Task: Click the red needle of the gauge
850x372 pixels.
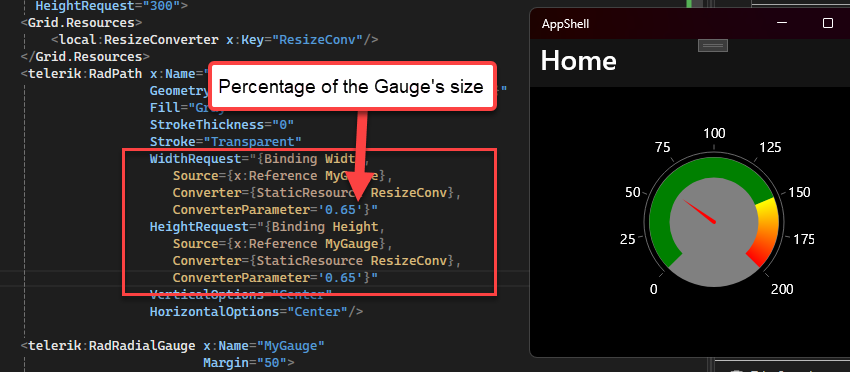Action: 700,212
